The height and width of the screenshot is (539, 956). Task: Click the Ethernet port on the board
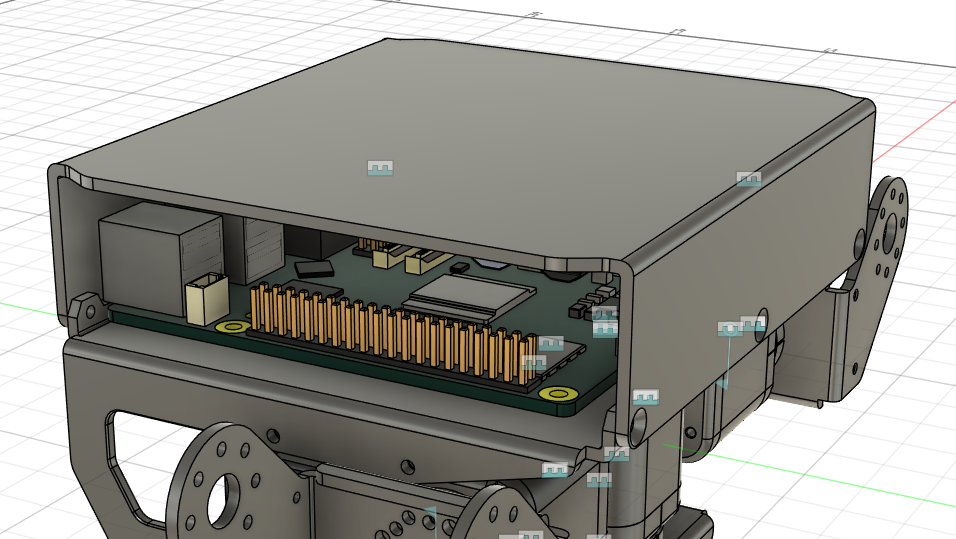coord(160,257)
